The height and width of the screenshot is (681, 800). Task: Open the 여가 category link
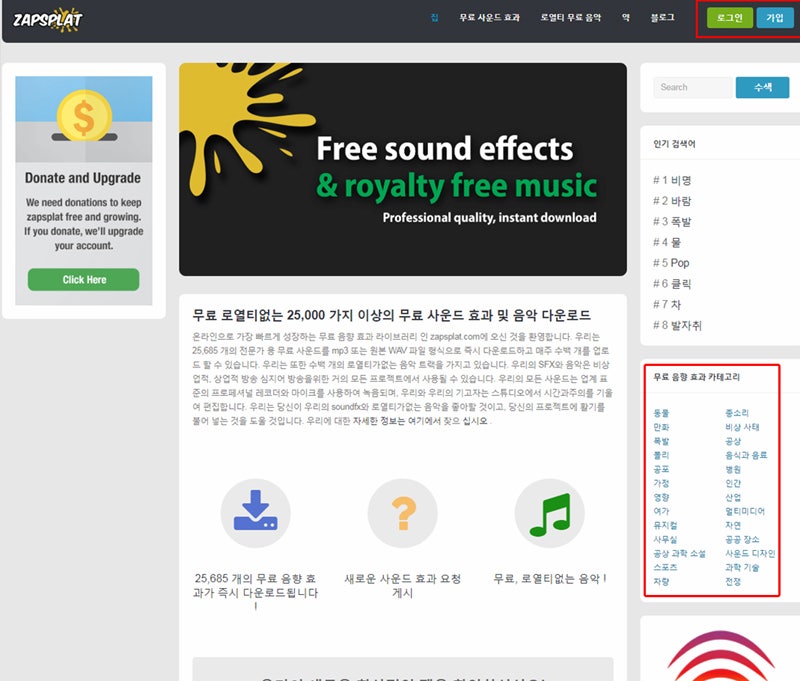click(x=661, y=511)
